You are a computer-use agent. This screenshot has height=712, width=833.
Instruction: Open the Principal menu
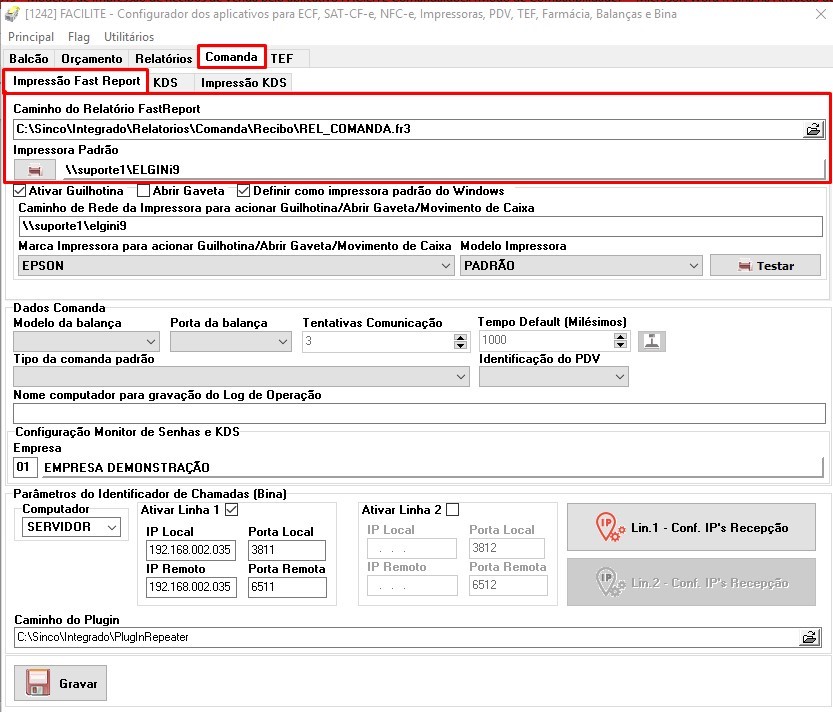(x=31, y=37)
